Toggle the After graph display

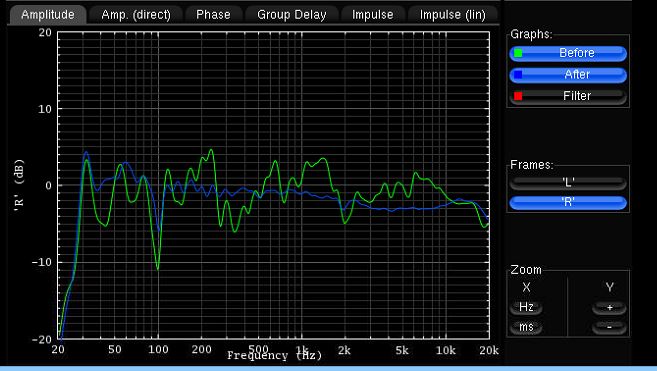coord(568,75)
